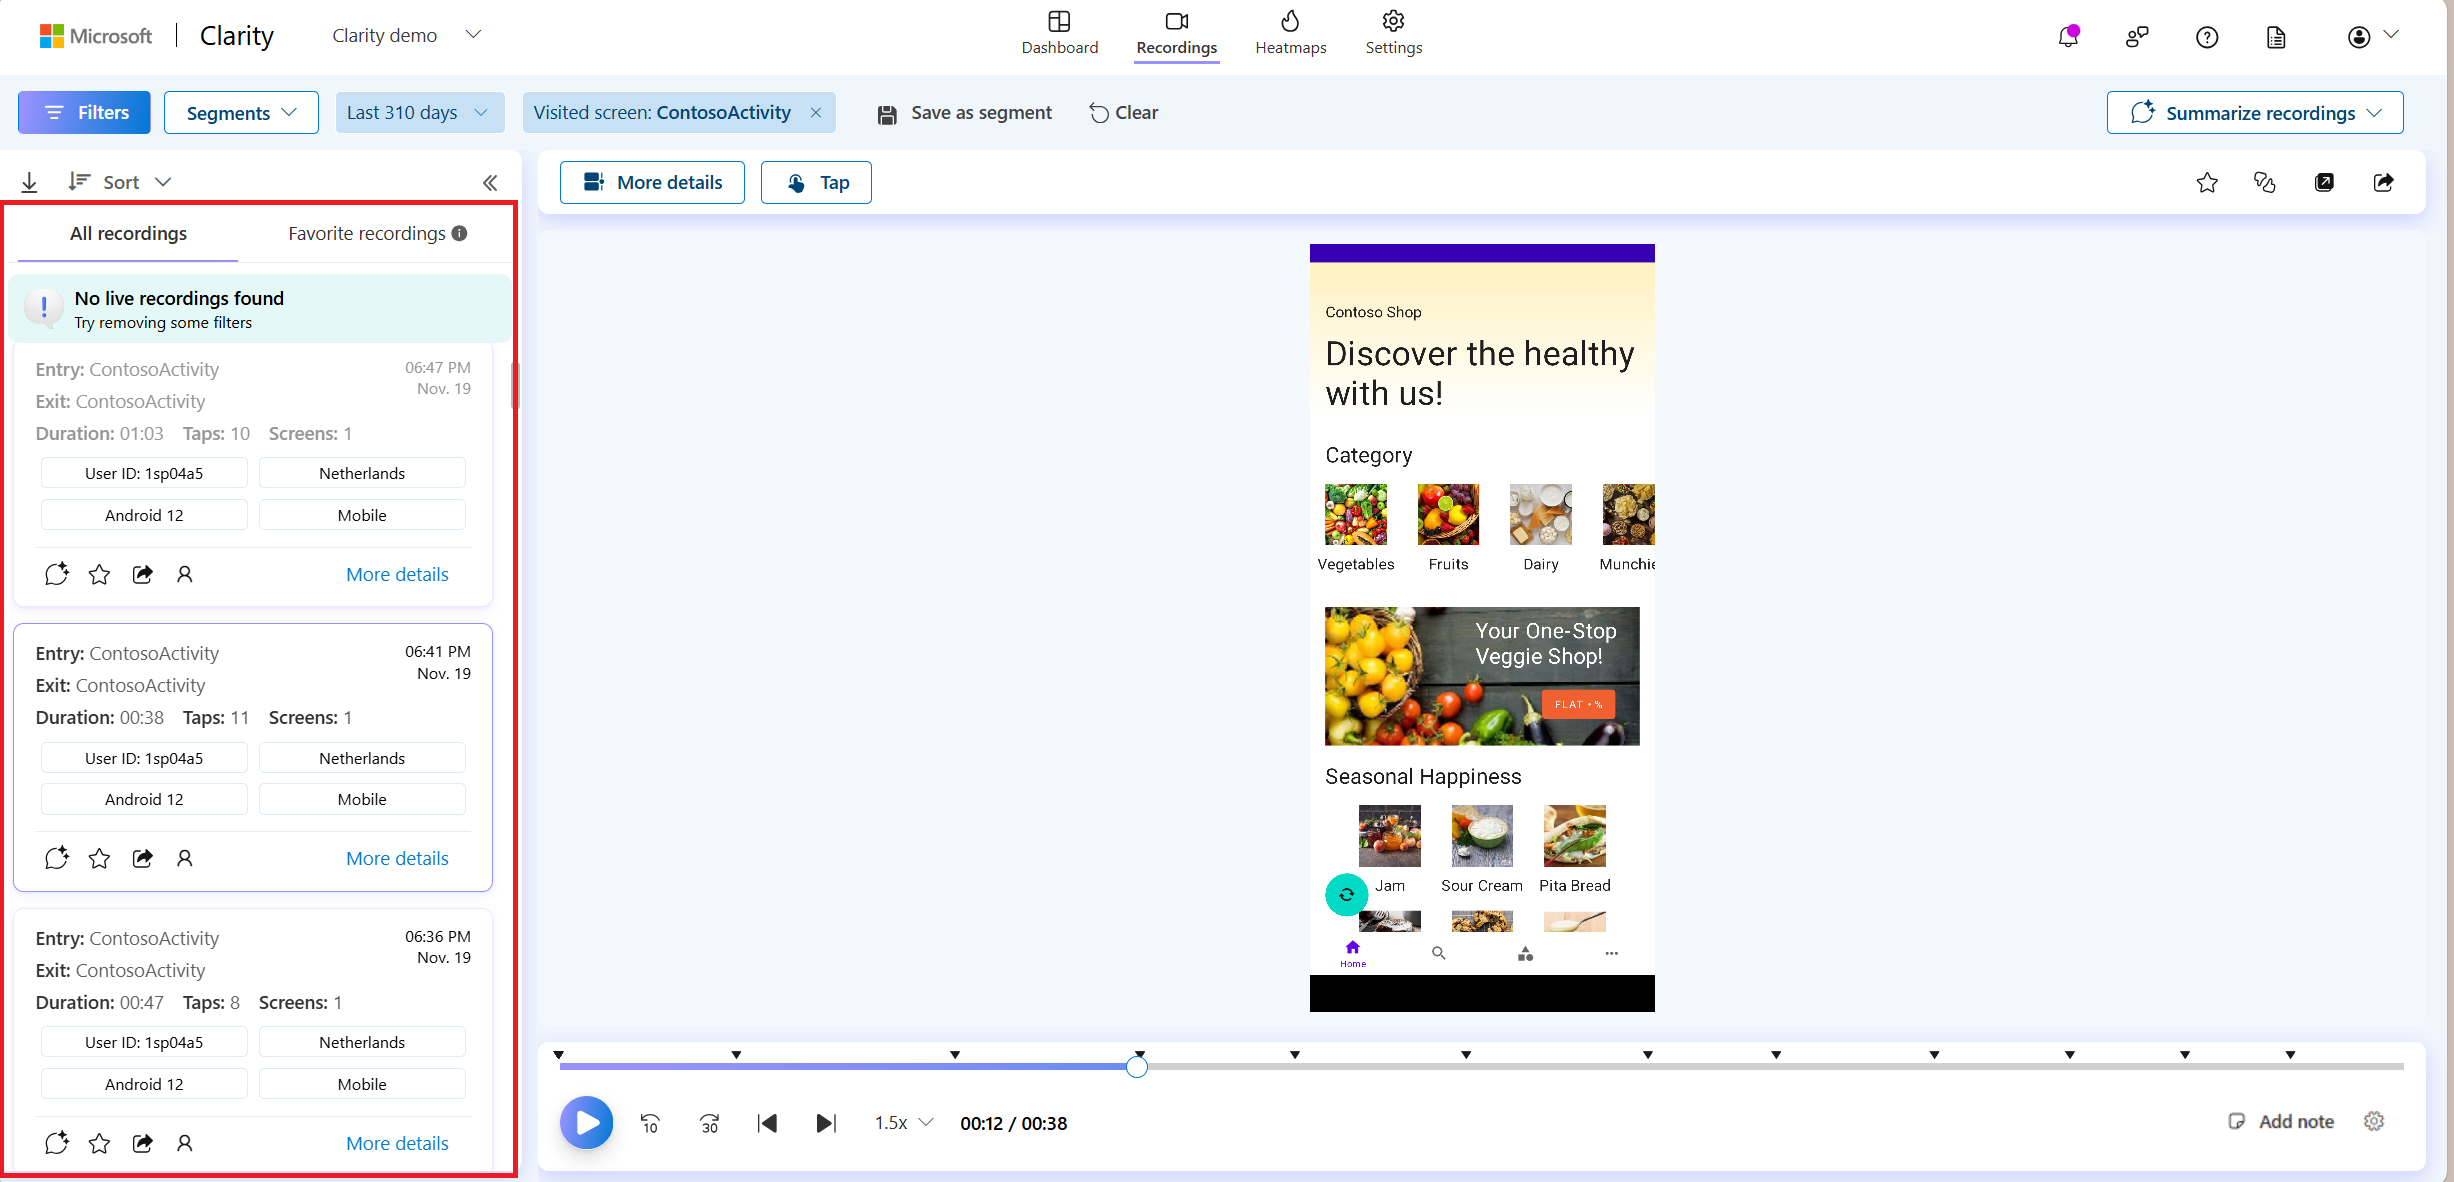
Task: Play the recording
Action: click(x=587, y=1123)
